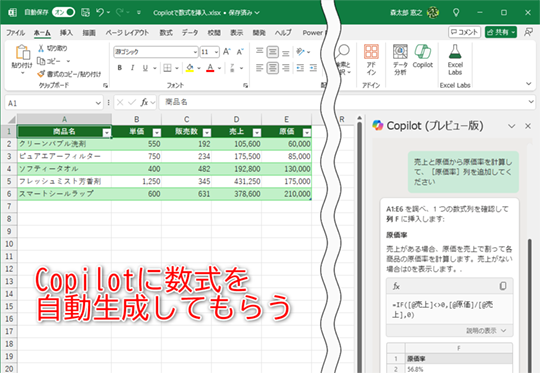Screen dimensions: 540x373
Task: Toggle Underline formatting
Action: click(x=145, y=68)
